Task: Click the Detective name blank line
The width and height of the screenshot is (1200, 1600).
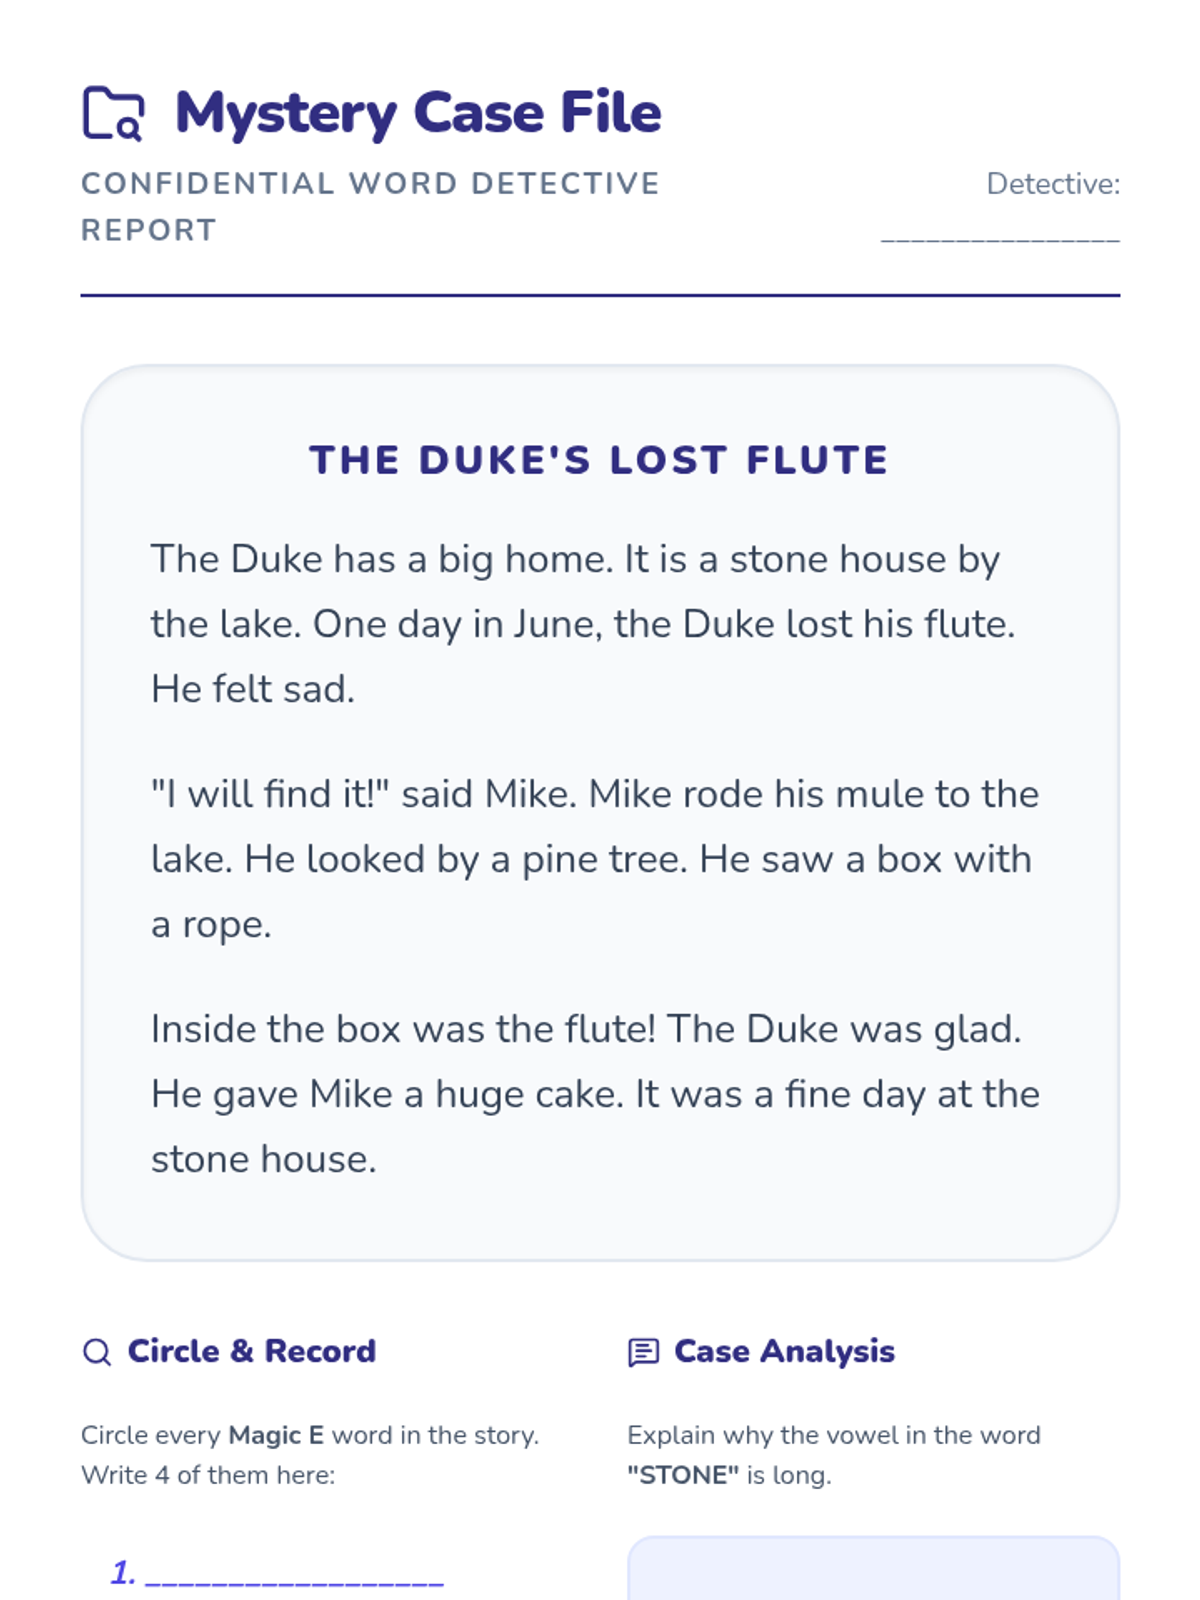Action: (x=999, y=238)
